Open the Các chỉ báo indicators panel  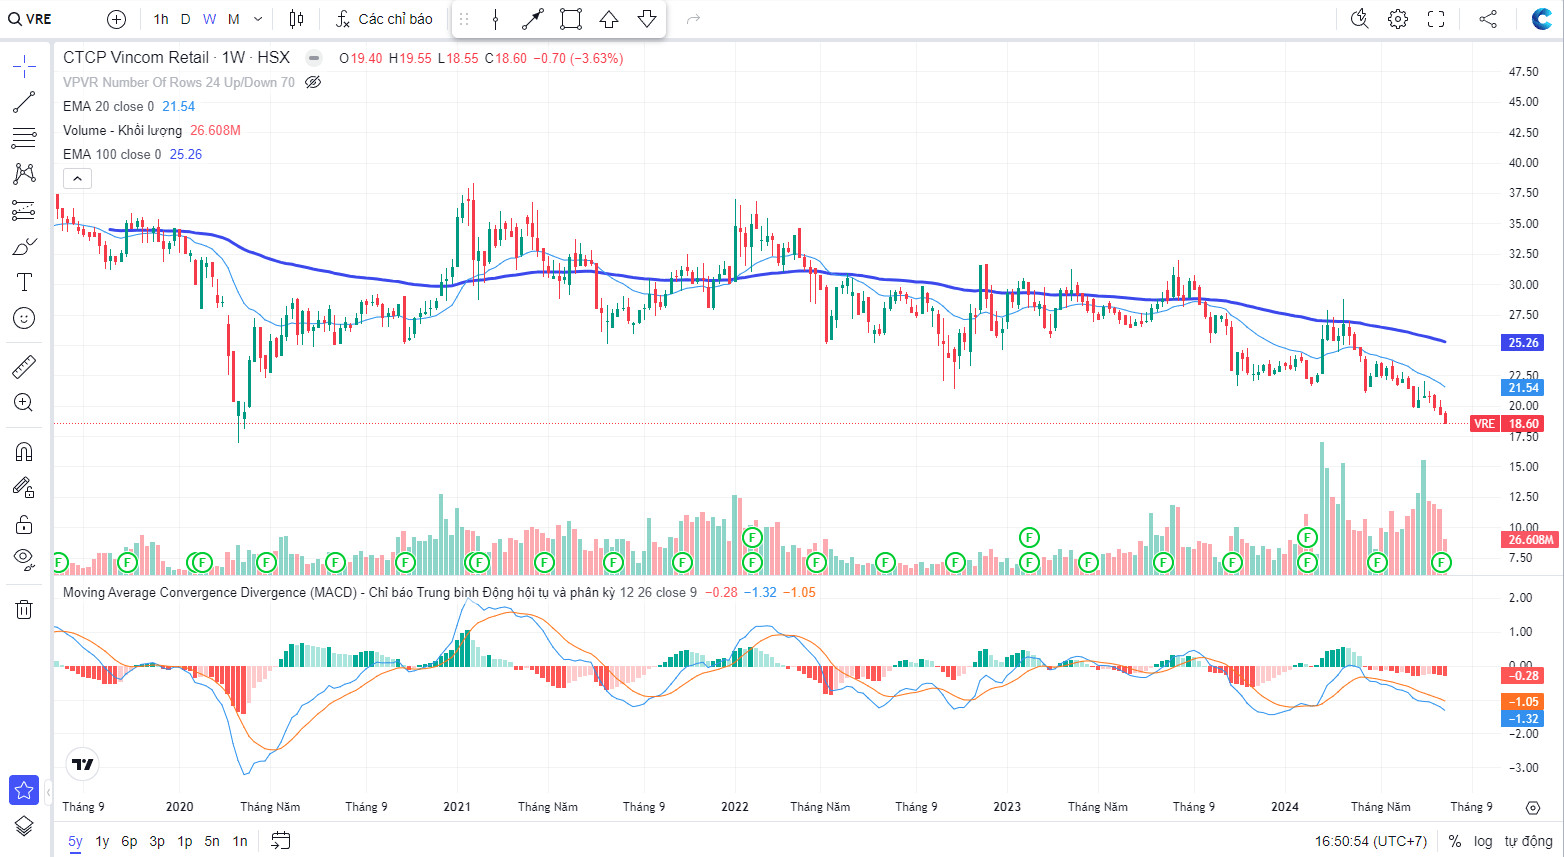(385, 19)
